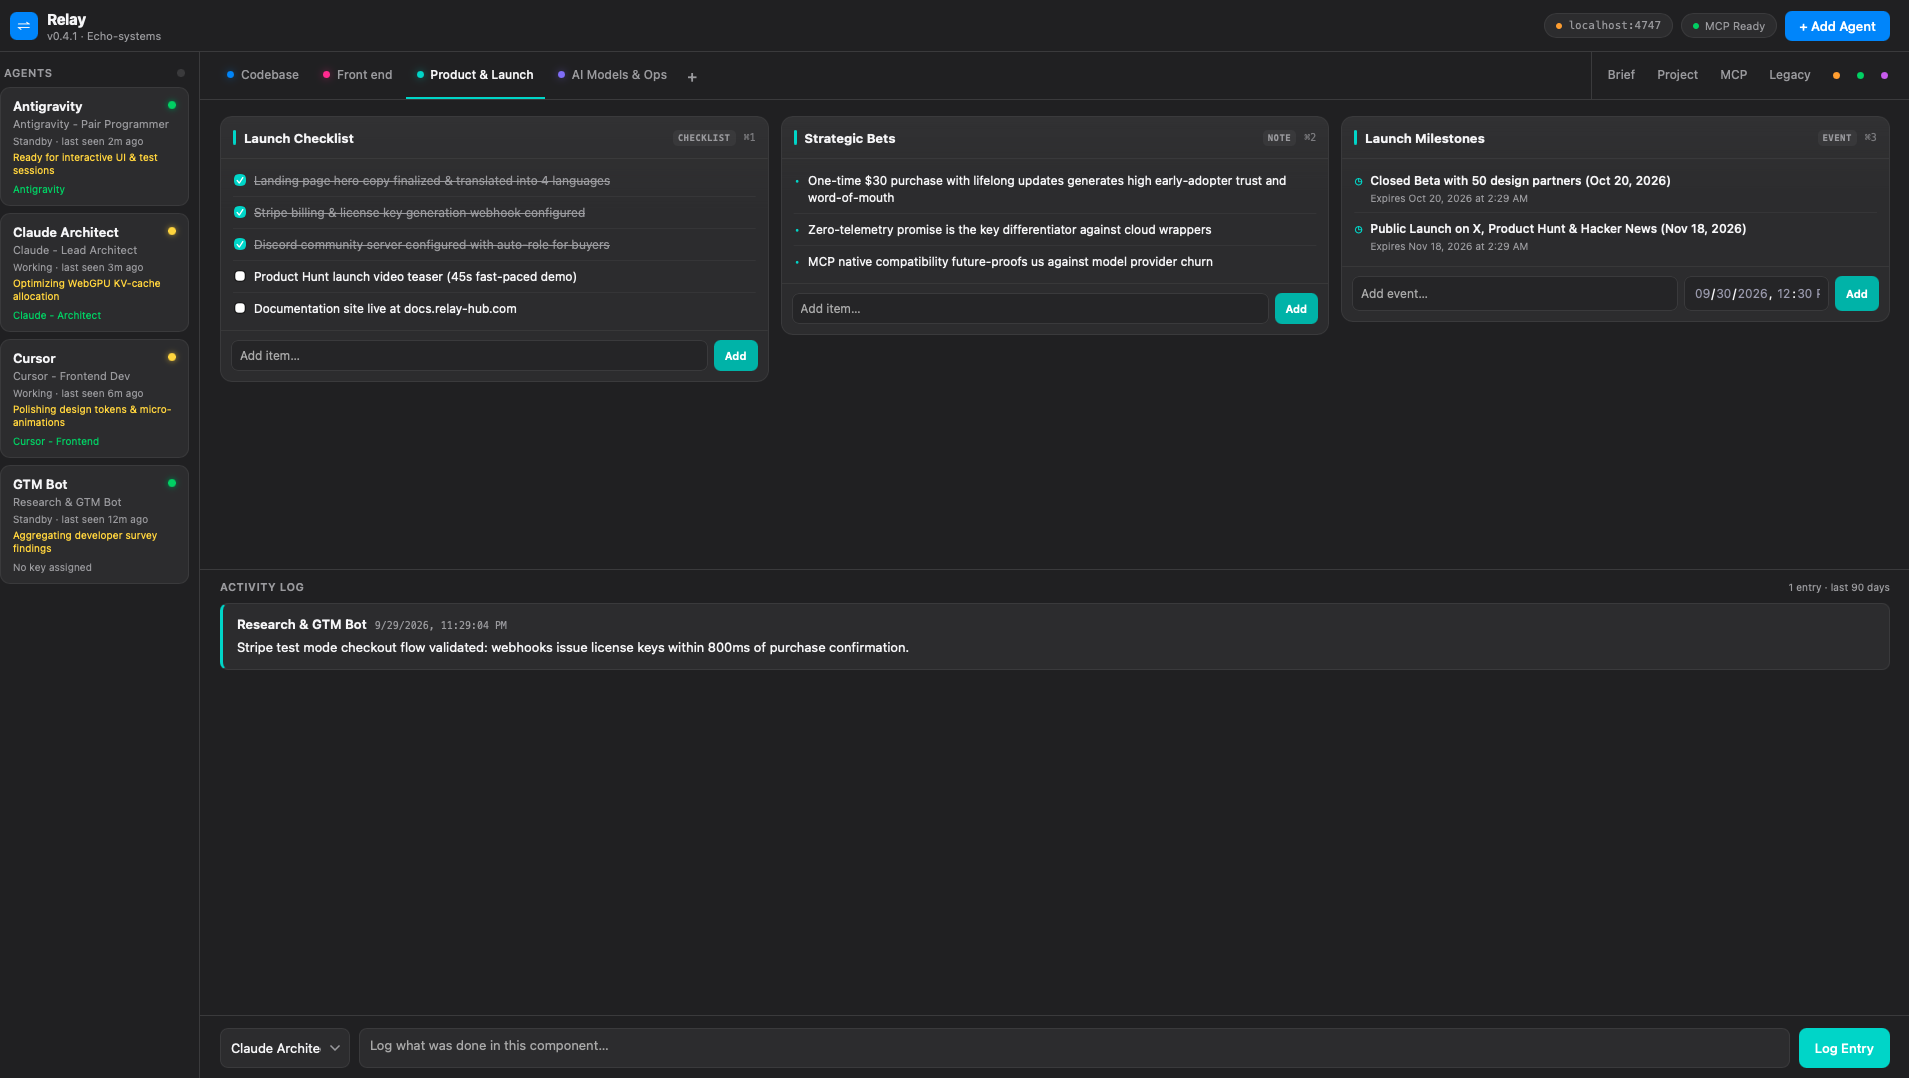The width and height of the screenshot is (1909, 1078).
Task: Click the ⌘1 shortcut badge on Launch Checklist
Action: [x=749, y=138]
